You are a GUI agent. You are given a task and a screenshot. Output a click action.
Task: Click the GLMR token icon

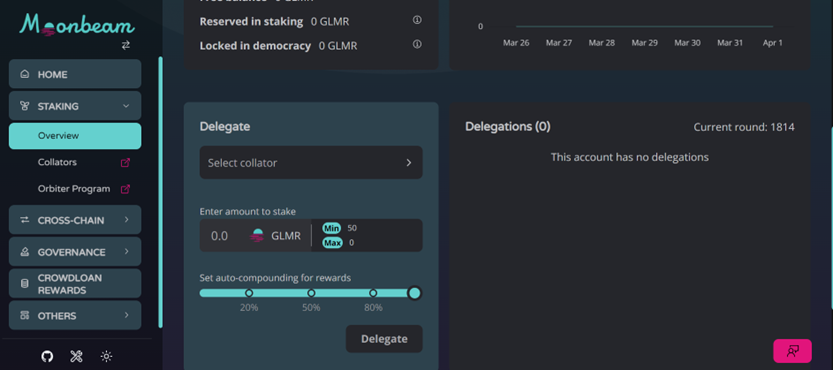(257, 236)
